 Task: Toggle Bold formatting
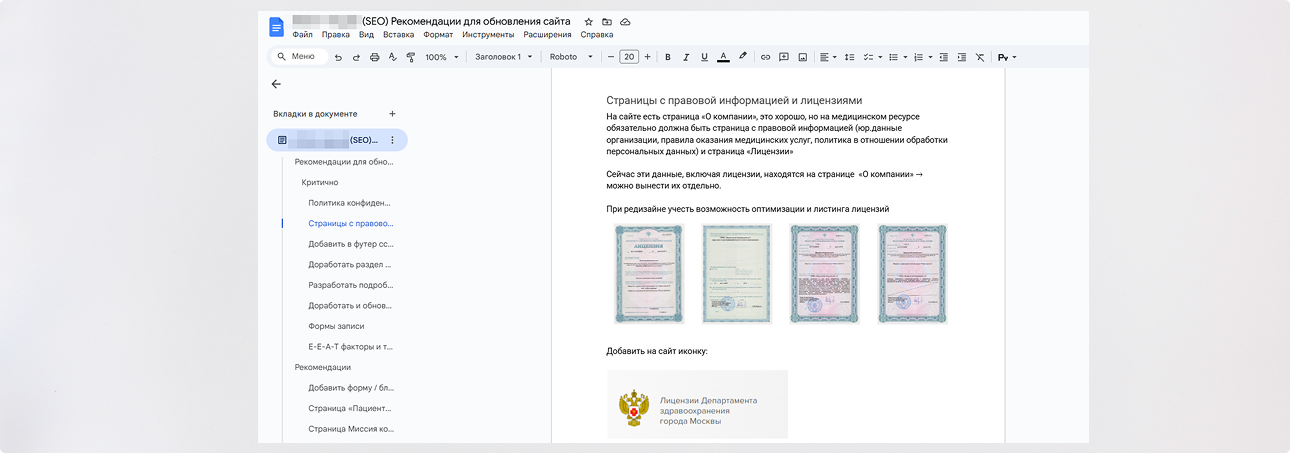point(668,57)
